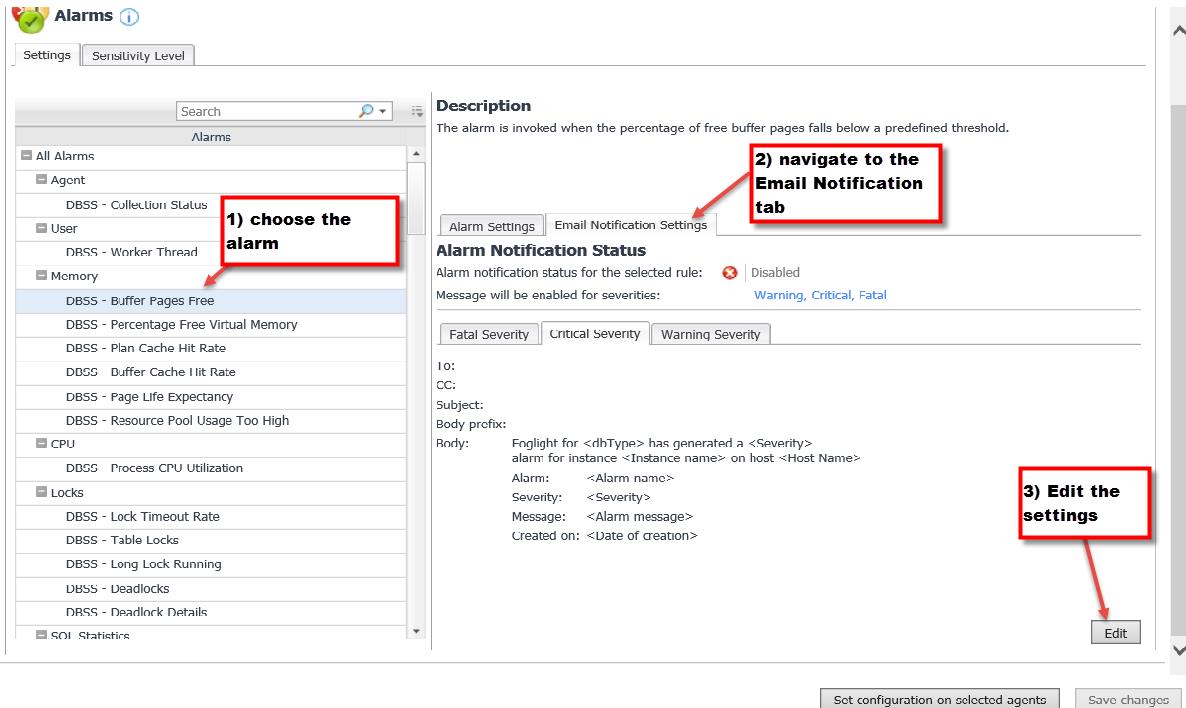Switch to the Sensitivity Level tab
Image resolution: width=1186 pixels, height=708 pixels.
pos(138,56)
